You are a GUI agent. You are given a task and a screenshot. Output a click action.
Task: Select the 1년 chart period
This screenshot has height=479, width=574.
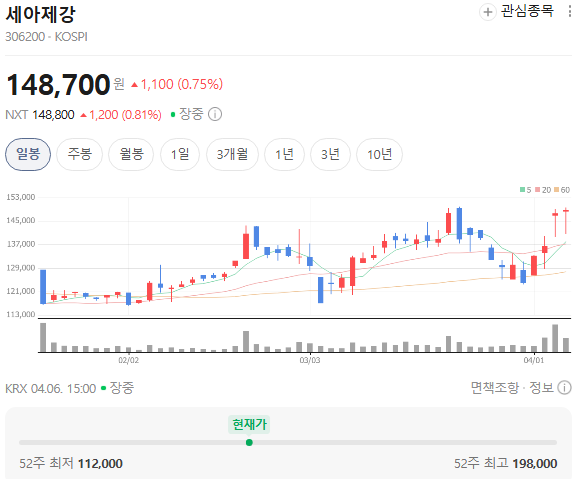(x=284, y=154)
